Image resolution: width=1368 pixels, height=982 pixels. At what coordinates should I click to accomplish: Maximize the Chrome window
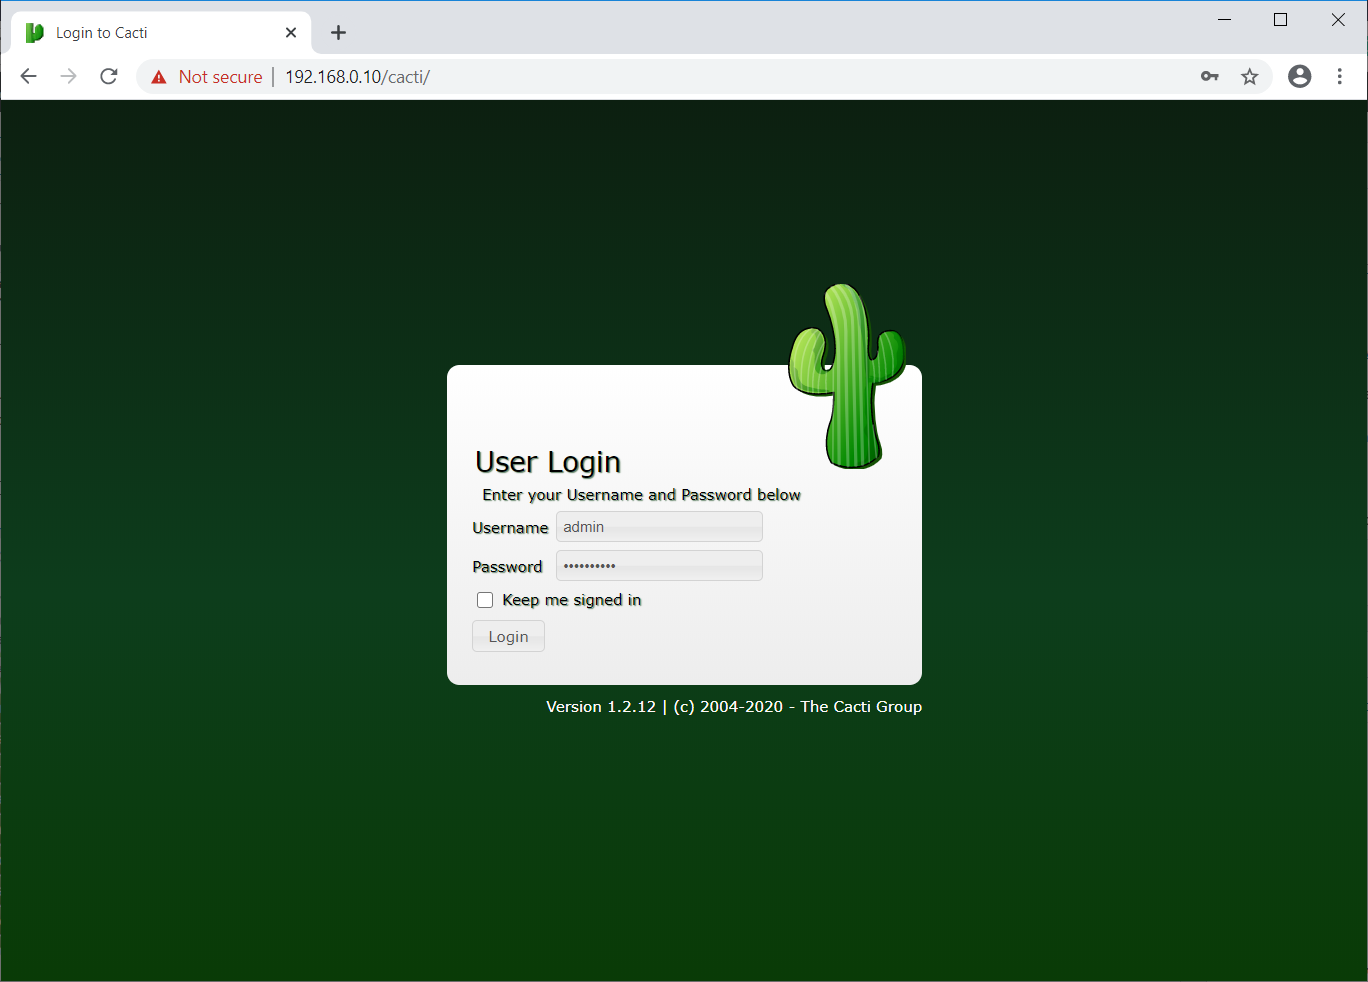point(1280,20)
